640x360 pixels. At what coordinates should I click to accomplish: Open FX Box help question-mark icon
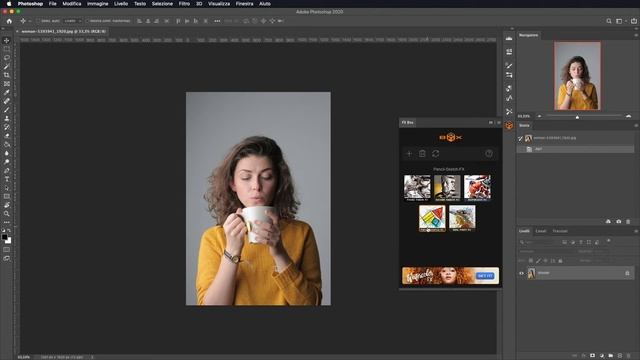(x=489, y=154)
